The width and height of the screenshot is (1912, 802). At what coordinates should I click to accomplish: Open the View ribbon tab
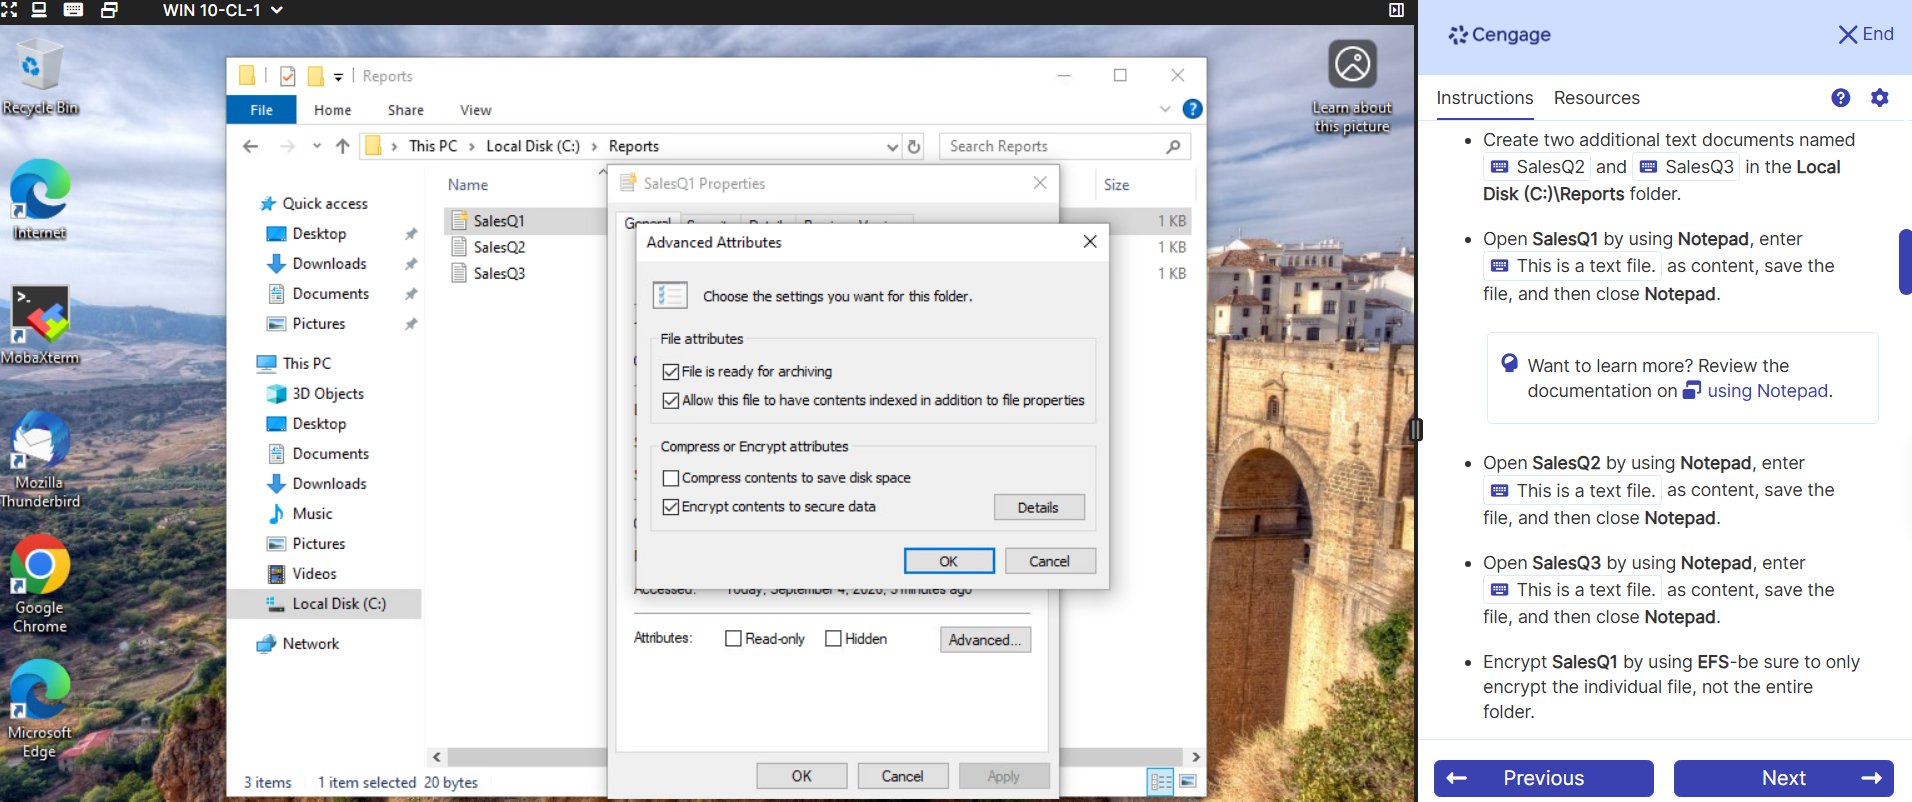(475, 110)
